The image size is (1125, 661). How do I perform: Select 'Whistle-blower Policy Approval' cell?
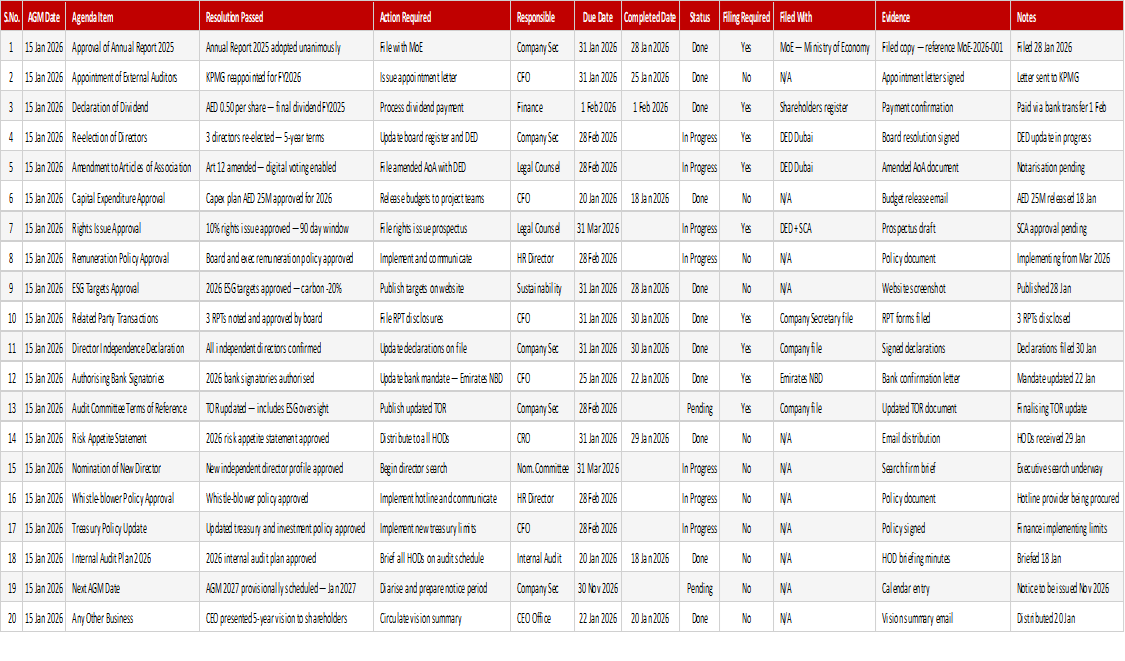point(132,498)
